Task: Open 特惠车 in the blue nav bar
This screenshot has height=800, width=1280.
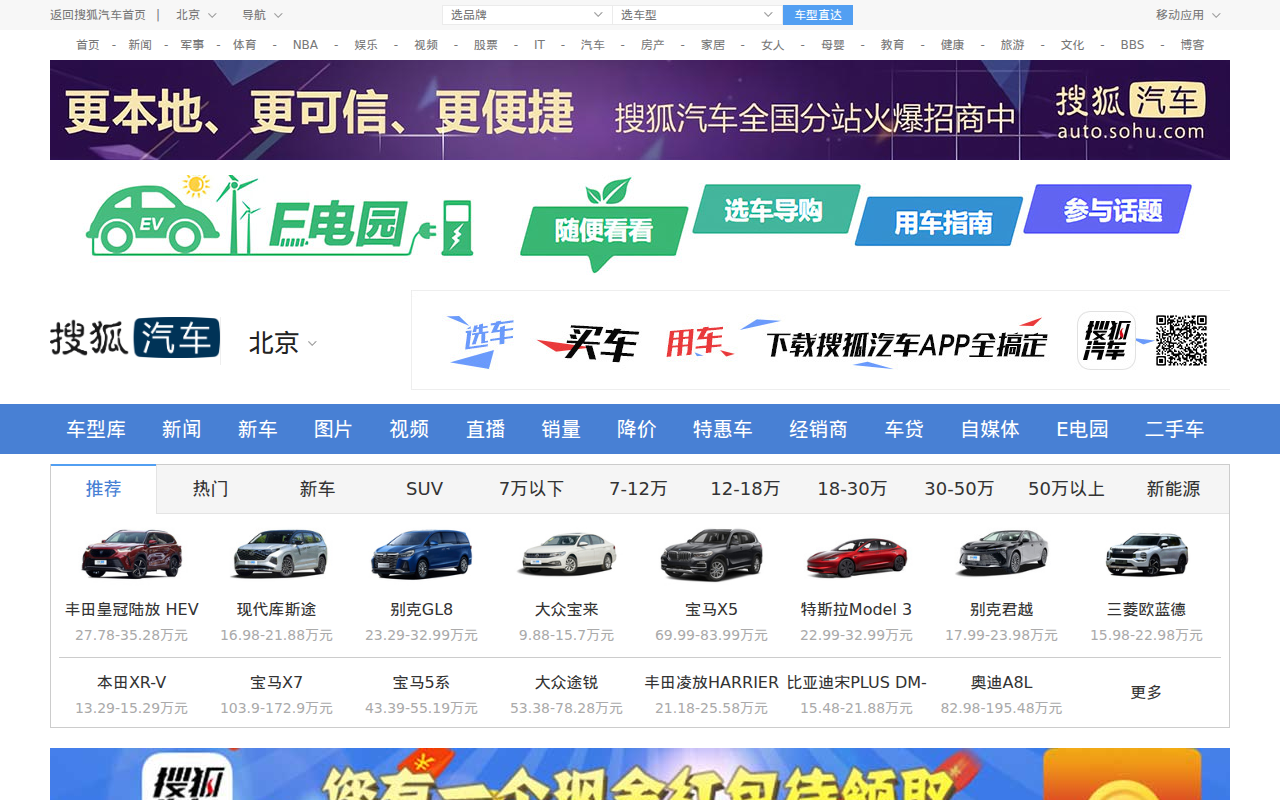Action: [723, 429]
